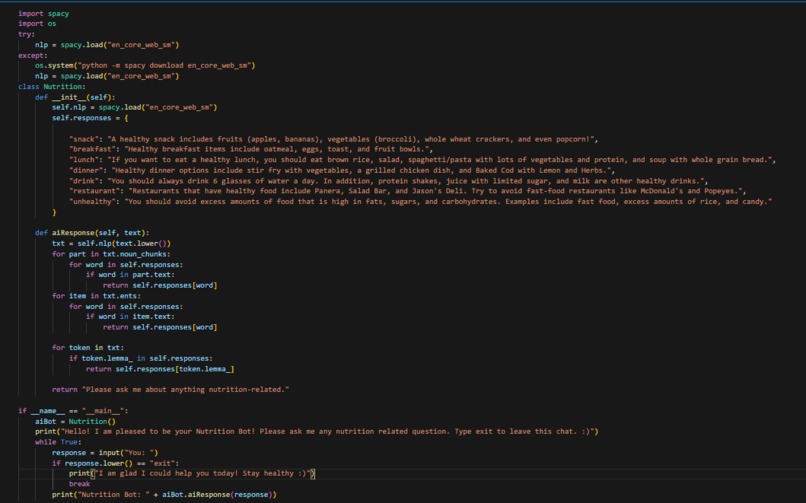Click the 'A healthy snack includes fruits' string

click(x=351, y=139)
